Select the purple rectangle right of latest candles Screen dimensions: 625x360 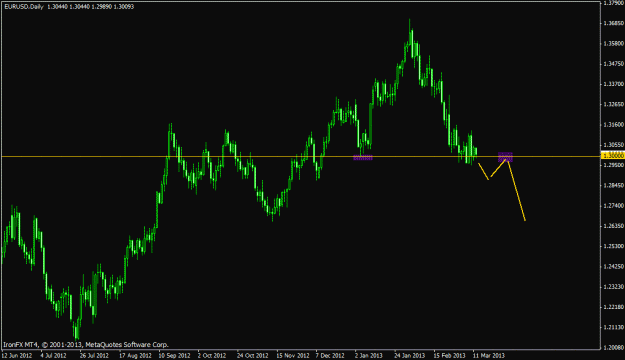click(505, 157)
